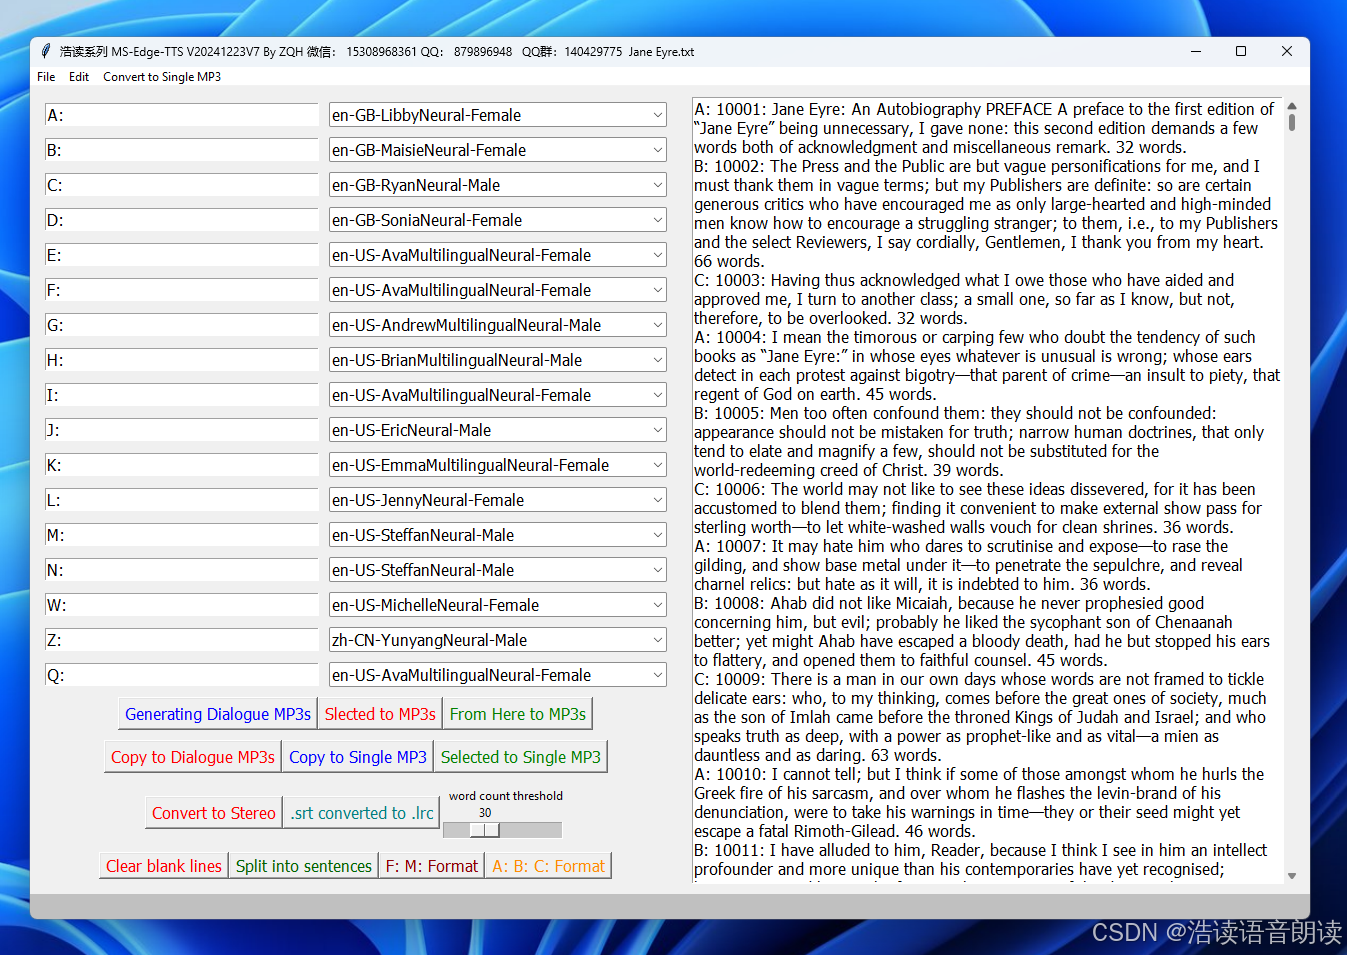Screen dimensions: 1347x955
Task: Click the line starting 'A: 10004: I mean'
Action: (x=975, y=337)
